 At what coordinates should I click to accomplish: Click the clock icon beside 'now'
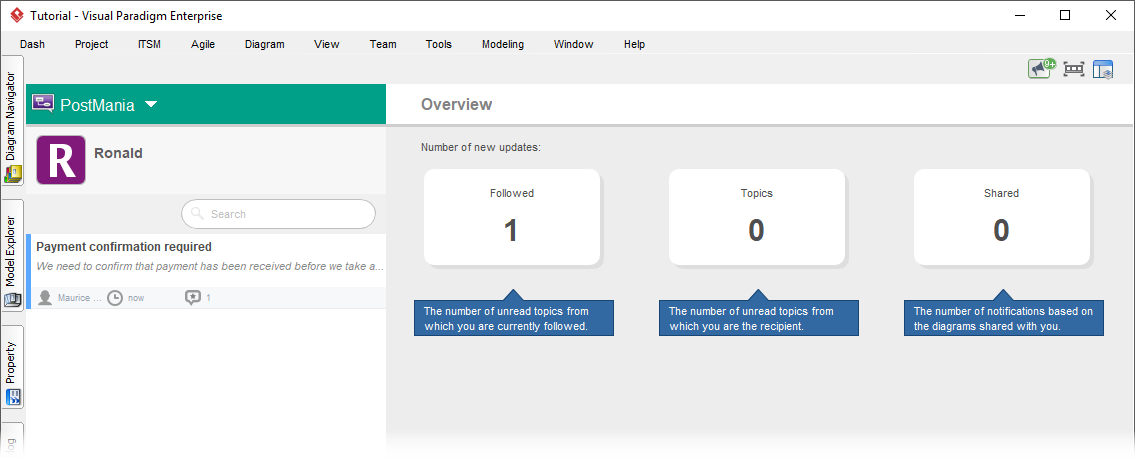114,298
